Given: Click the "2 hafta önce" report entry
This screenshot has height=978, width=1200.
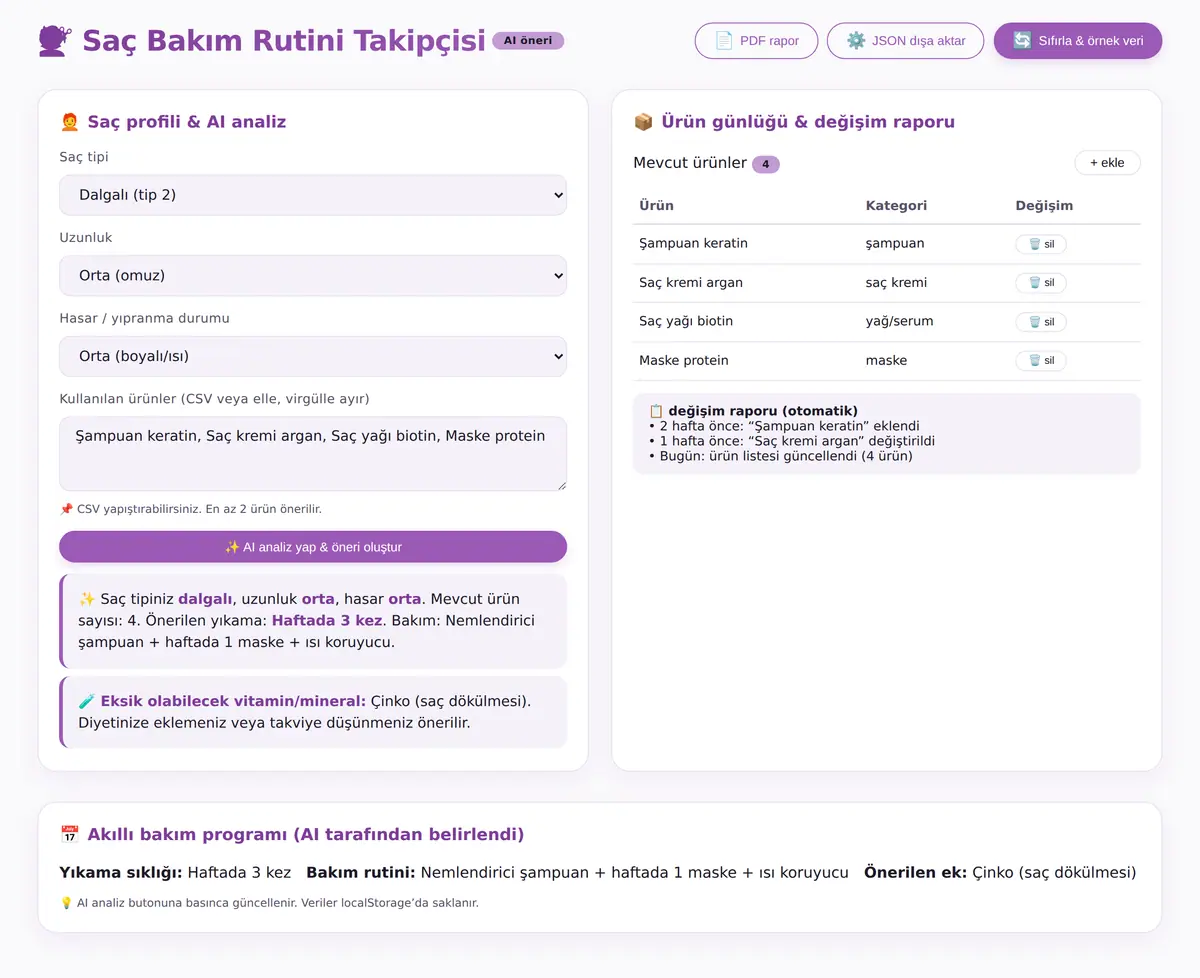Looking at the screenshot, I should click(x=784, y=426).
